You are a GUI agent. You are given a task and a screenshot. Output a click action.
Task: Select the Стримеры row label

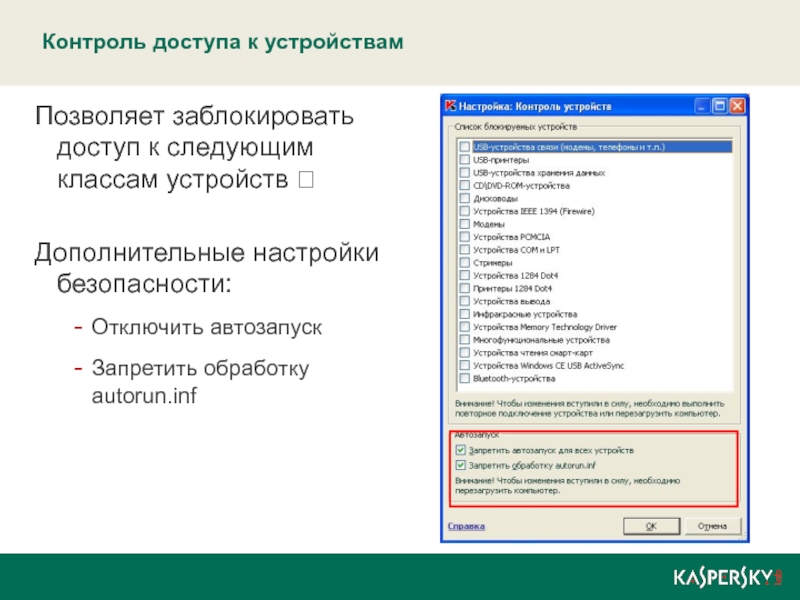click(492, 263)
